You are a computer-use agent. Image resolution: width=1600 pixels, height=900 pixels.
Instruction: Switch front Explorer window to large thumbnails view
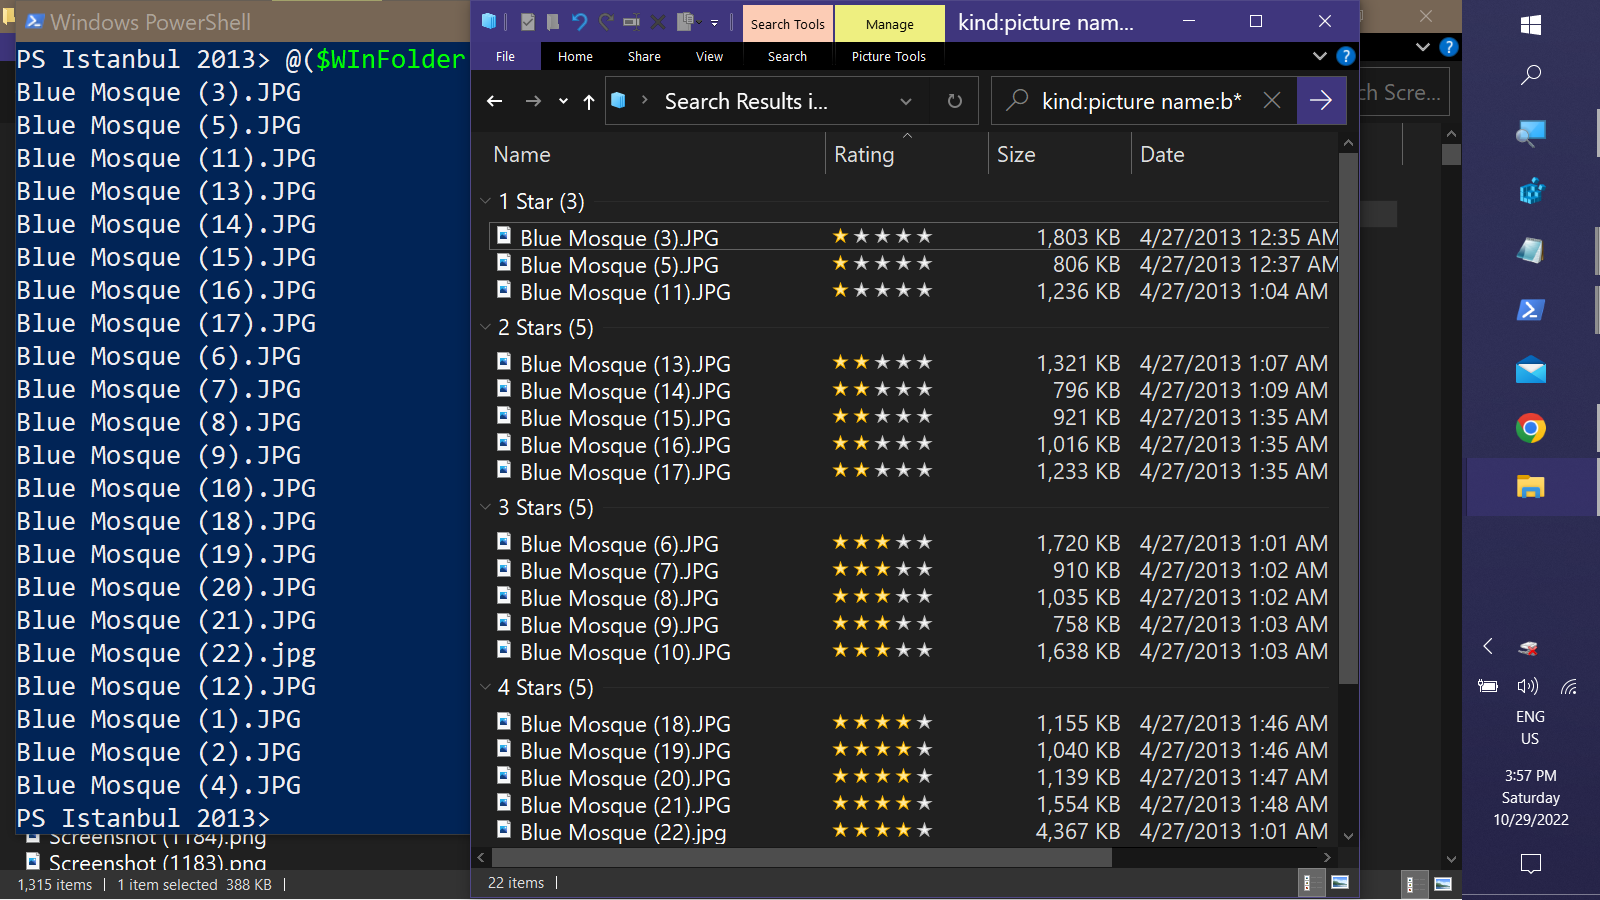1340,882
